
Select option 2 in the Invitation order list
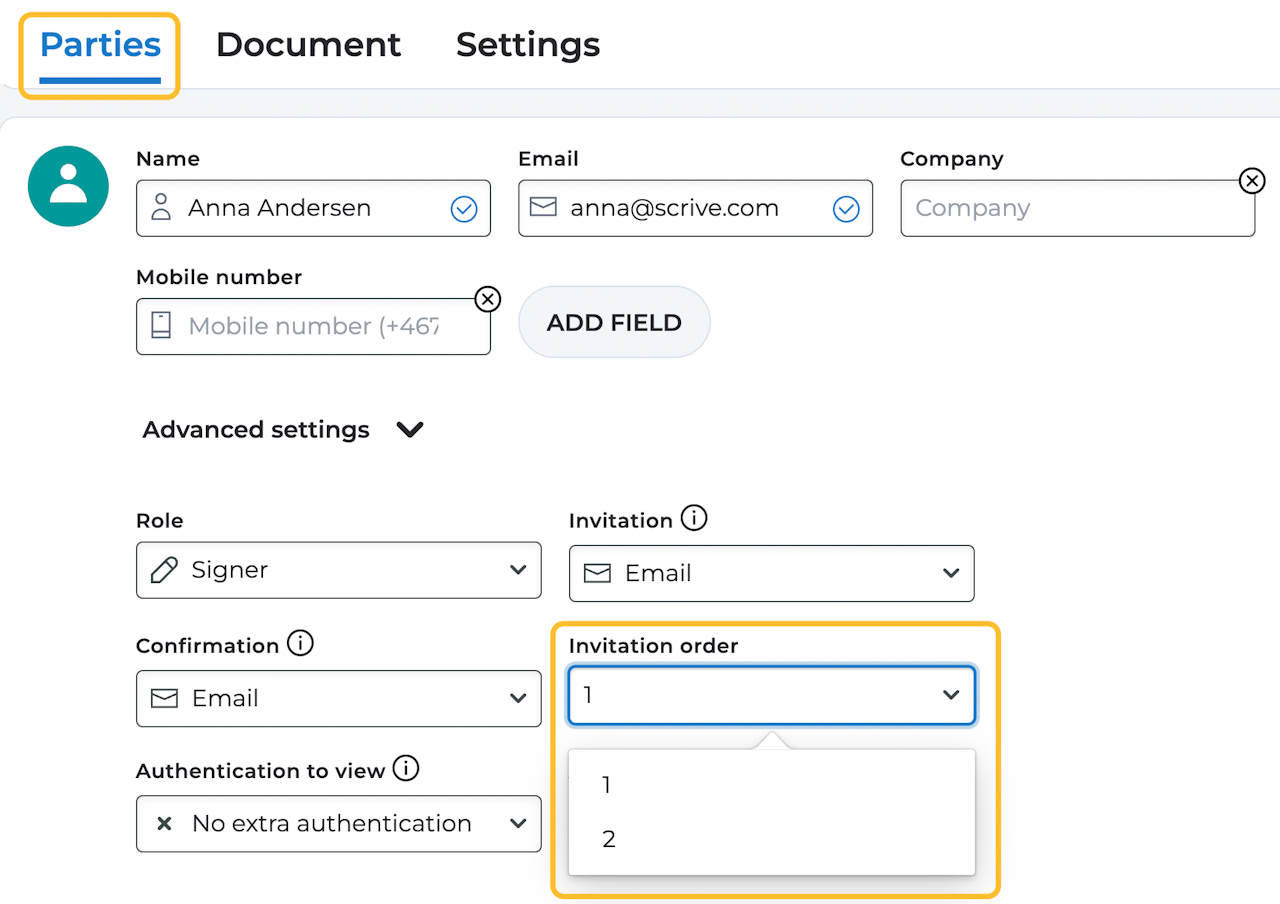[609, 839]
